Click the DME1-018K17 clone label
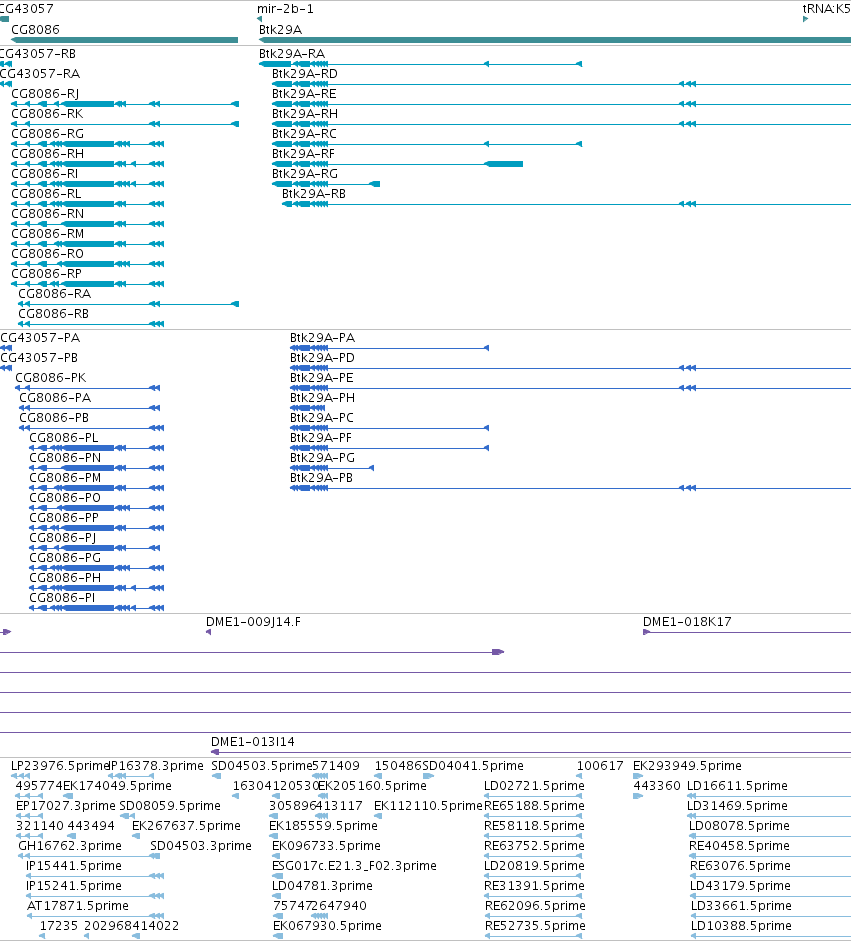This screenshot has height=941, width=851. coord(687,622)
